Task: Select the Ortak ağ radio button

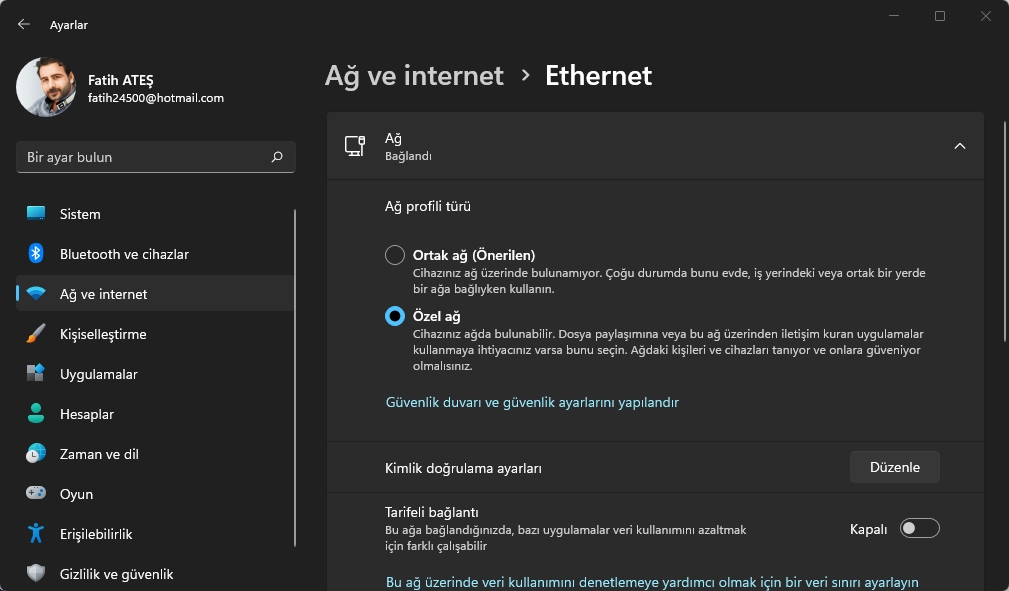Action: click(x=395, y=254)
